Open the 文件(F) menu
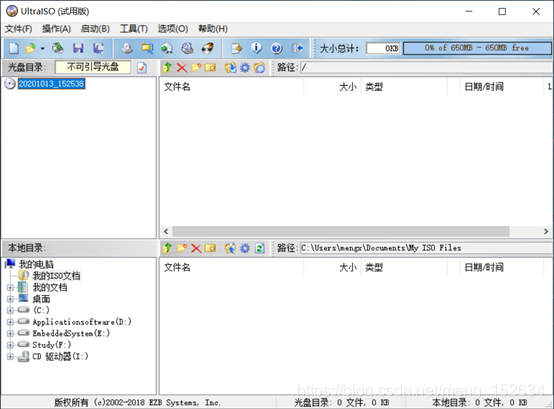 18,29
